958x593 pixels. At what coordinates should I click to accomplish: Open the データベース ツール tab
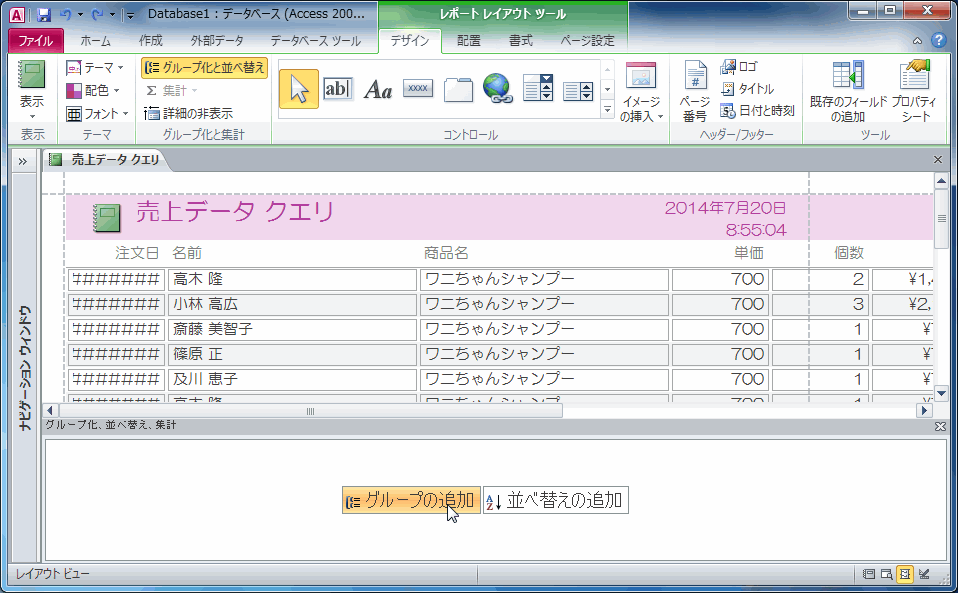[315, 41]
